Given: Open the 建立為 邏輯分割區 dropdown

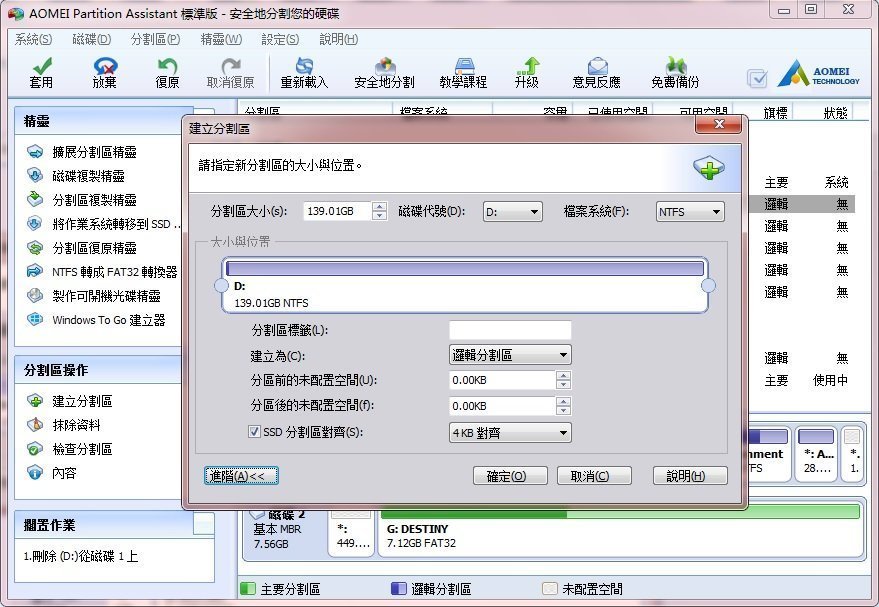Looking at the screenshot, I should point(510,355).
